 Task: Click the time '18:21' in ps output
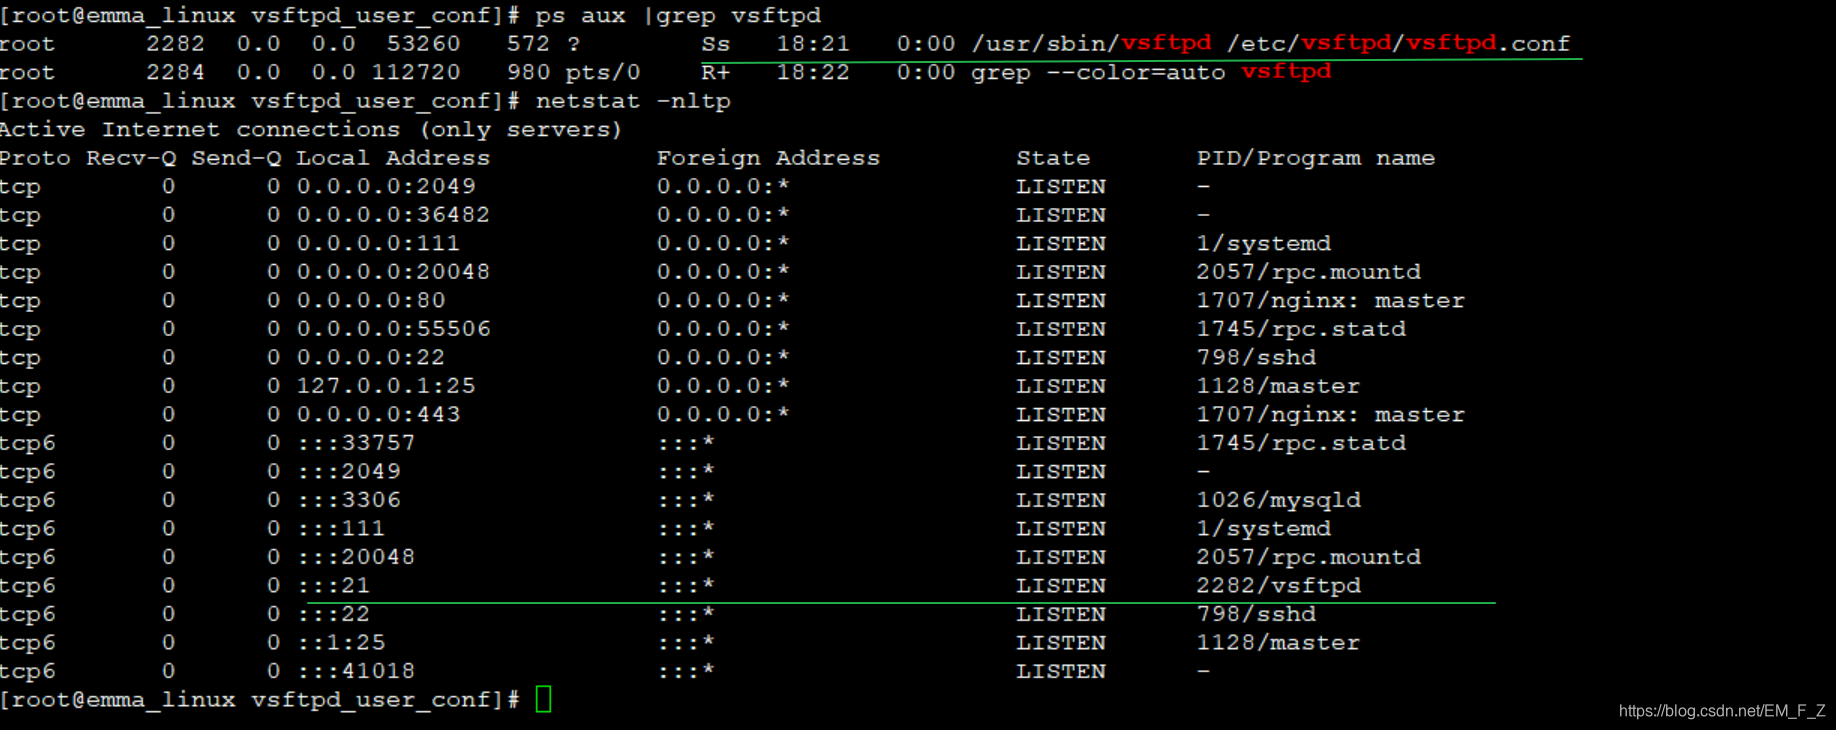tap(813, 44)
